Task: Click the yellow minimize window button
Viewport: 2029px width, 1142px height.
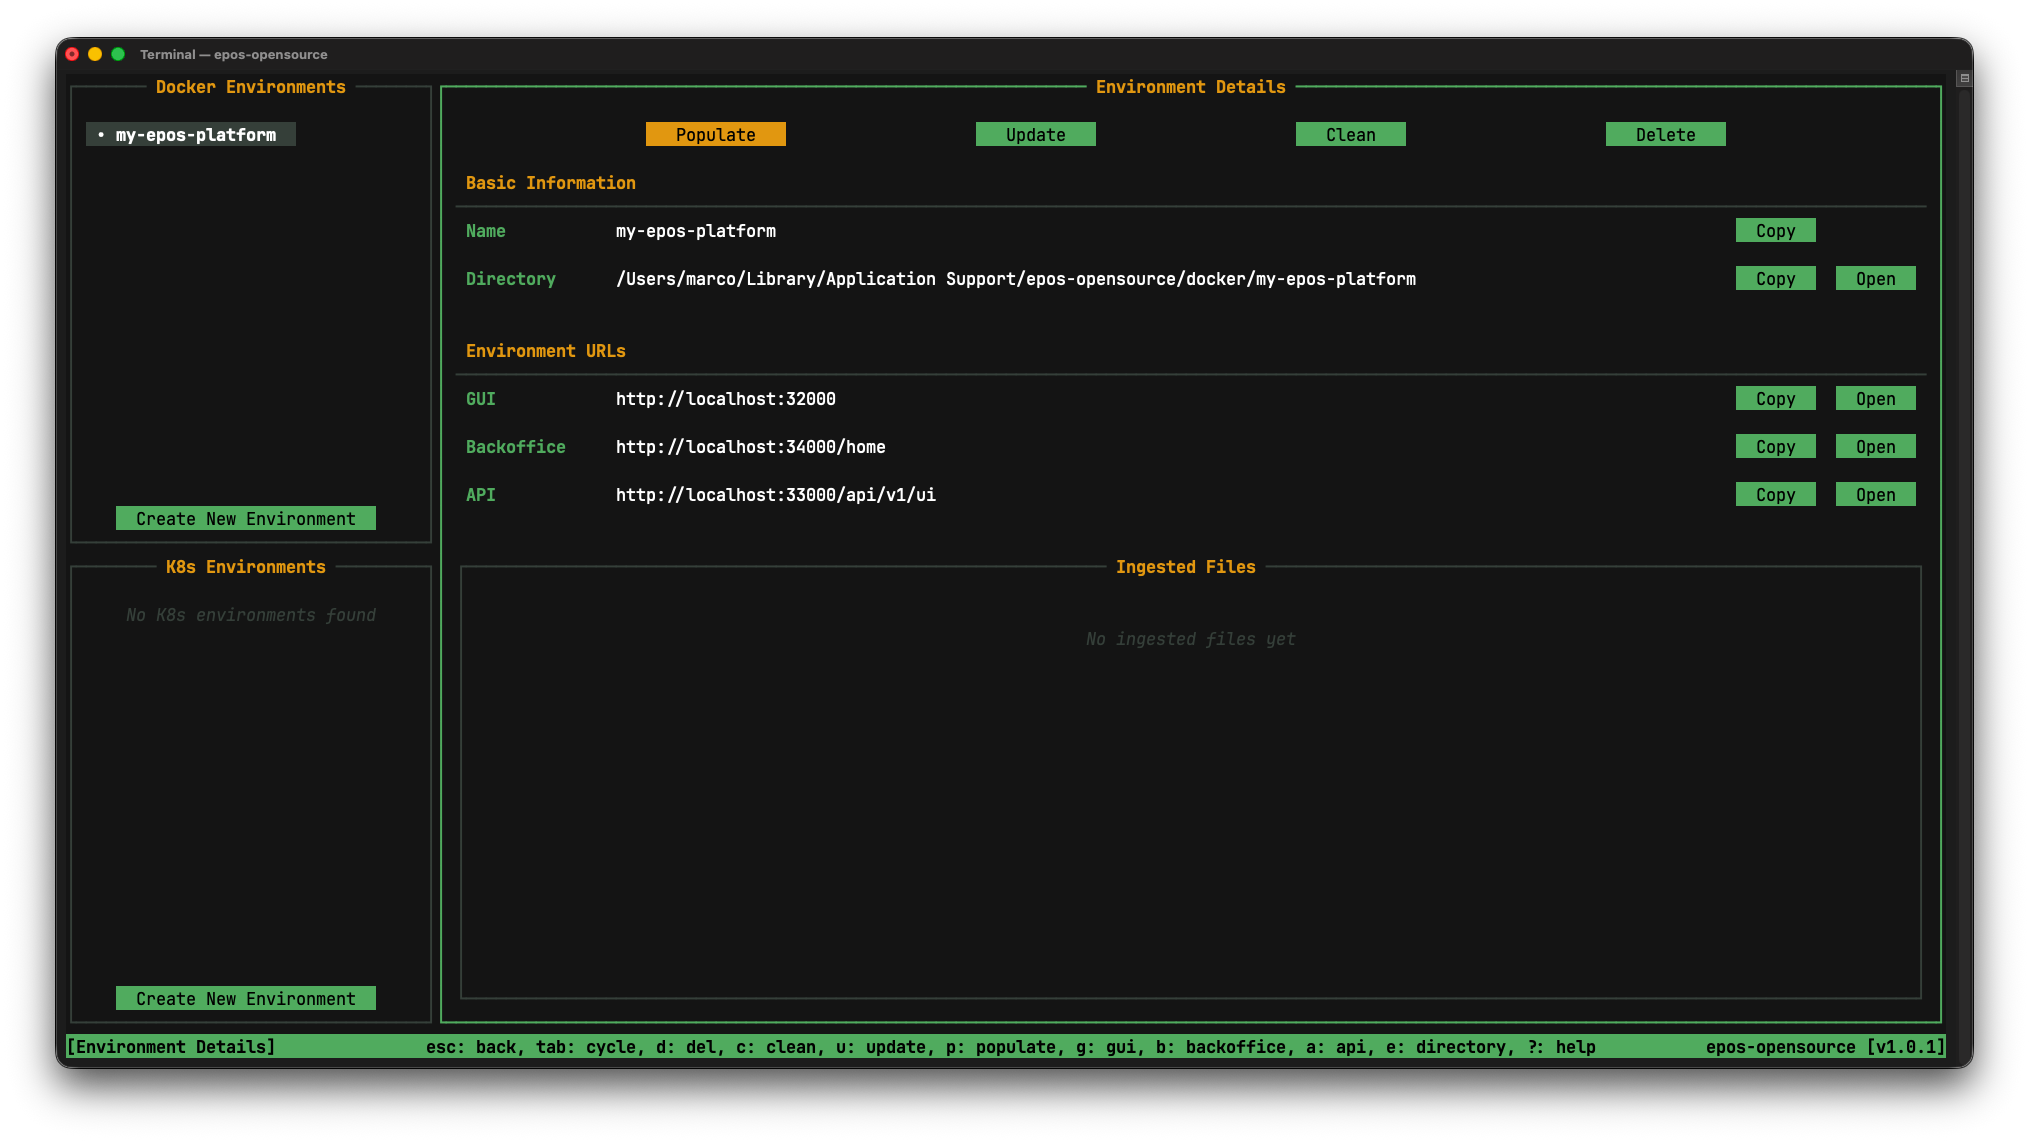Action: coord(95,54)
